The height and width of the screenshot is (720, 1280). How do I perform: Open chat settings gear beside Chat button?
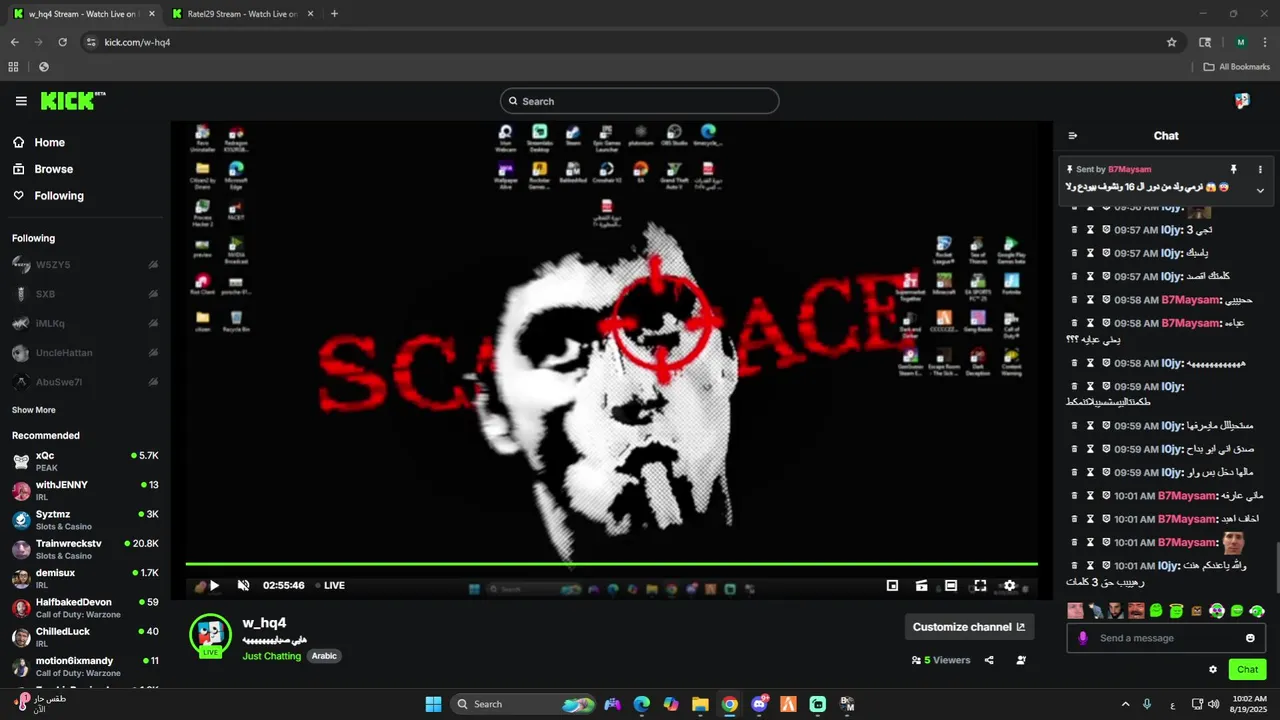(x=1213, y=670)
